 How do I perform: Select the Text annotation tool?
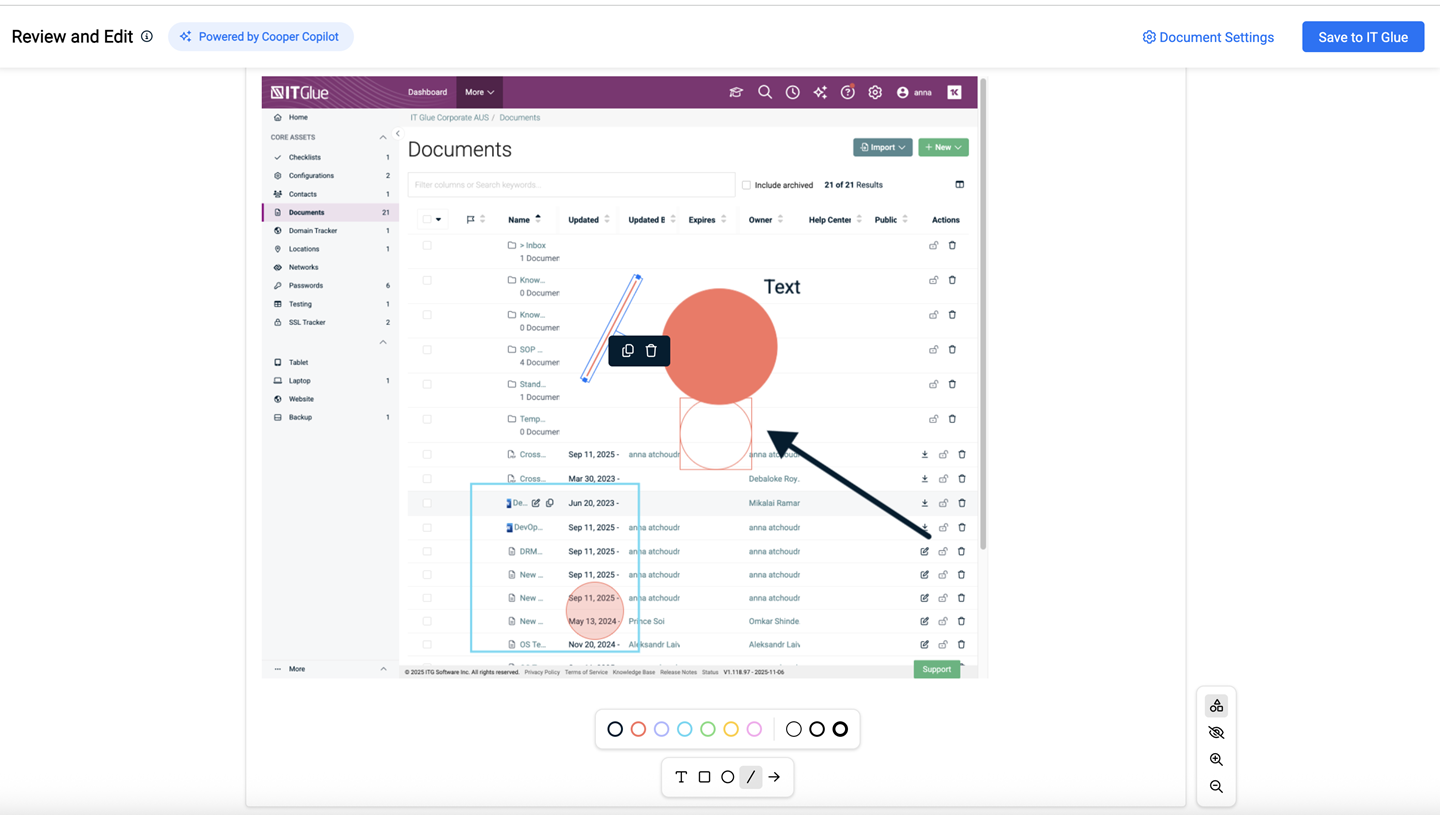pyautogui.click(x=681, y=777)
